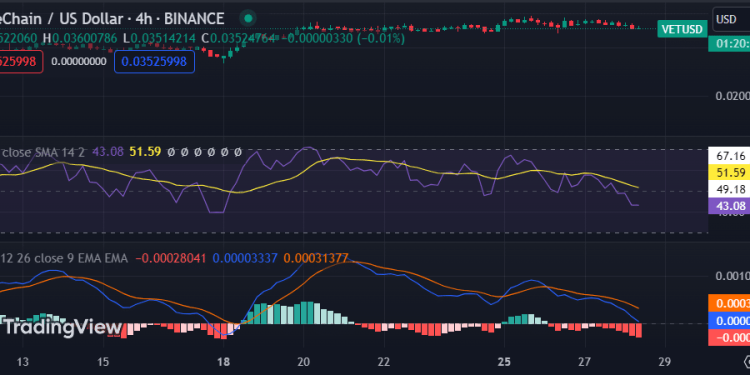Screen dimensions: 750x375
Task: Click the orange signal axis label 0.0003
Action: click(729, 303)
